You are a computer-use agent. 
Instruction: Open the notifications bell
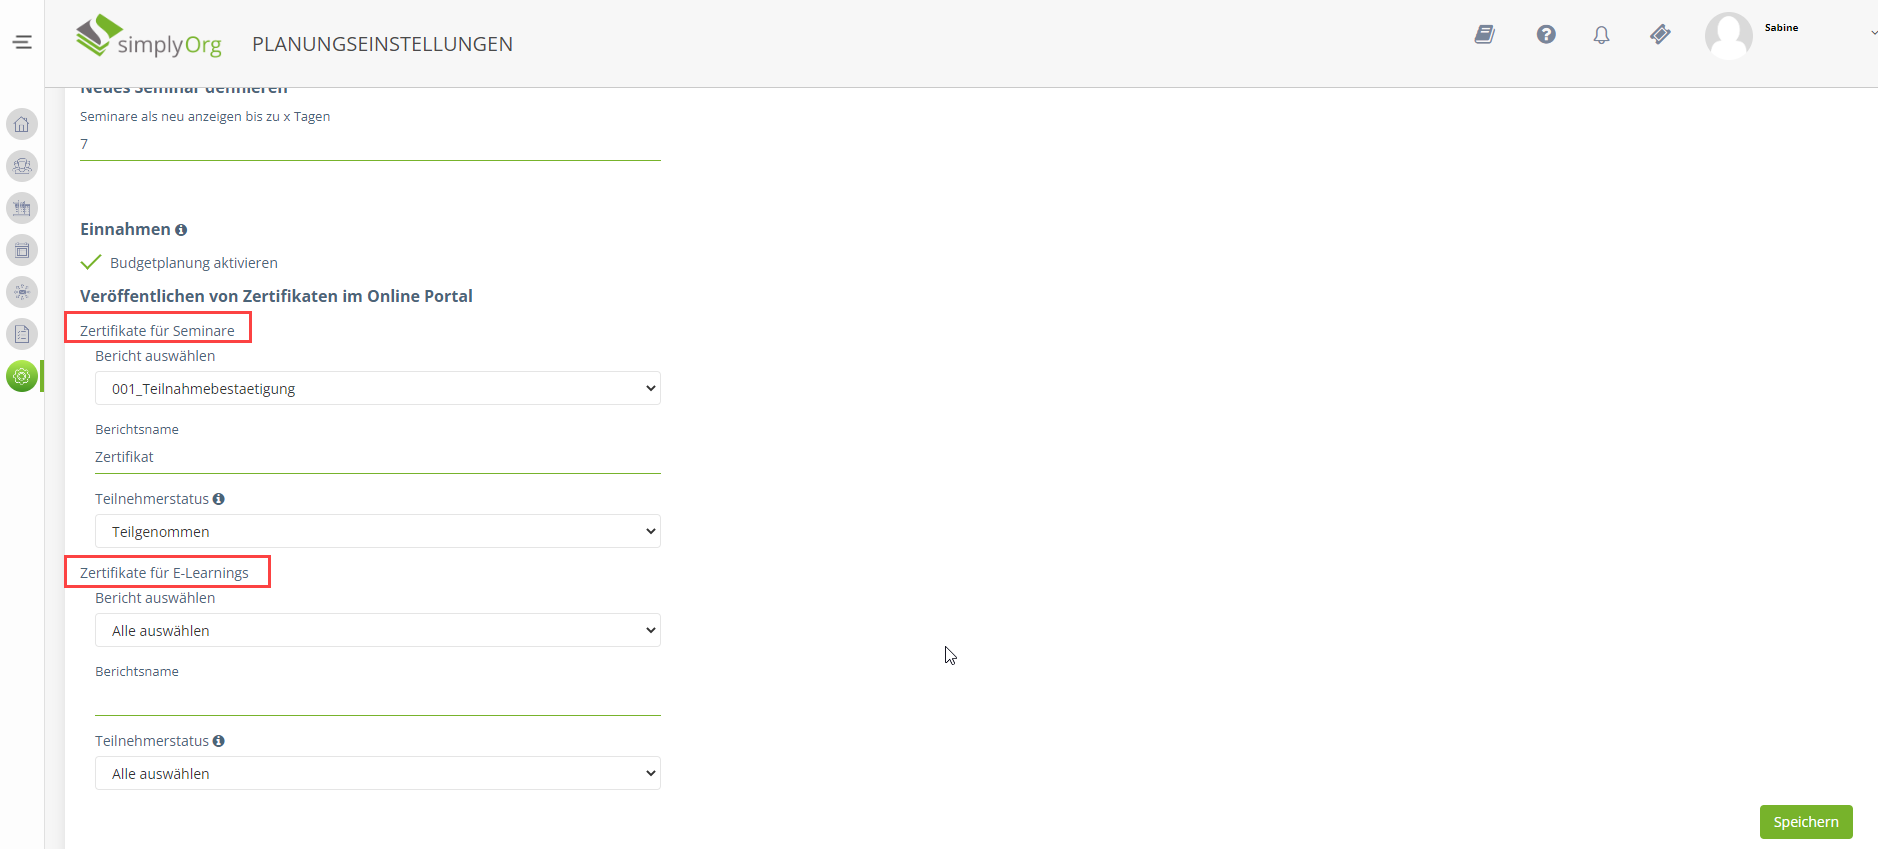(1601, 35)
